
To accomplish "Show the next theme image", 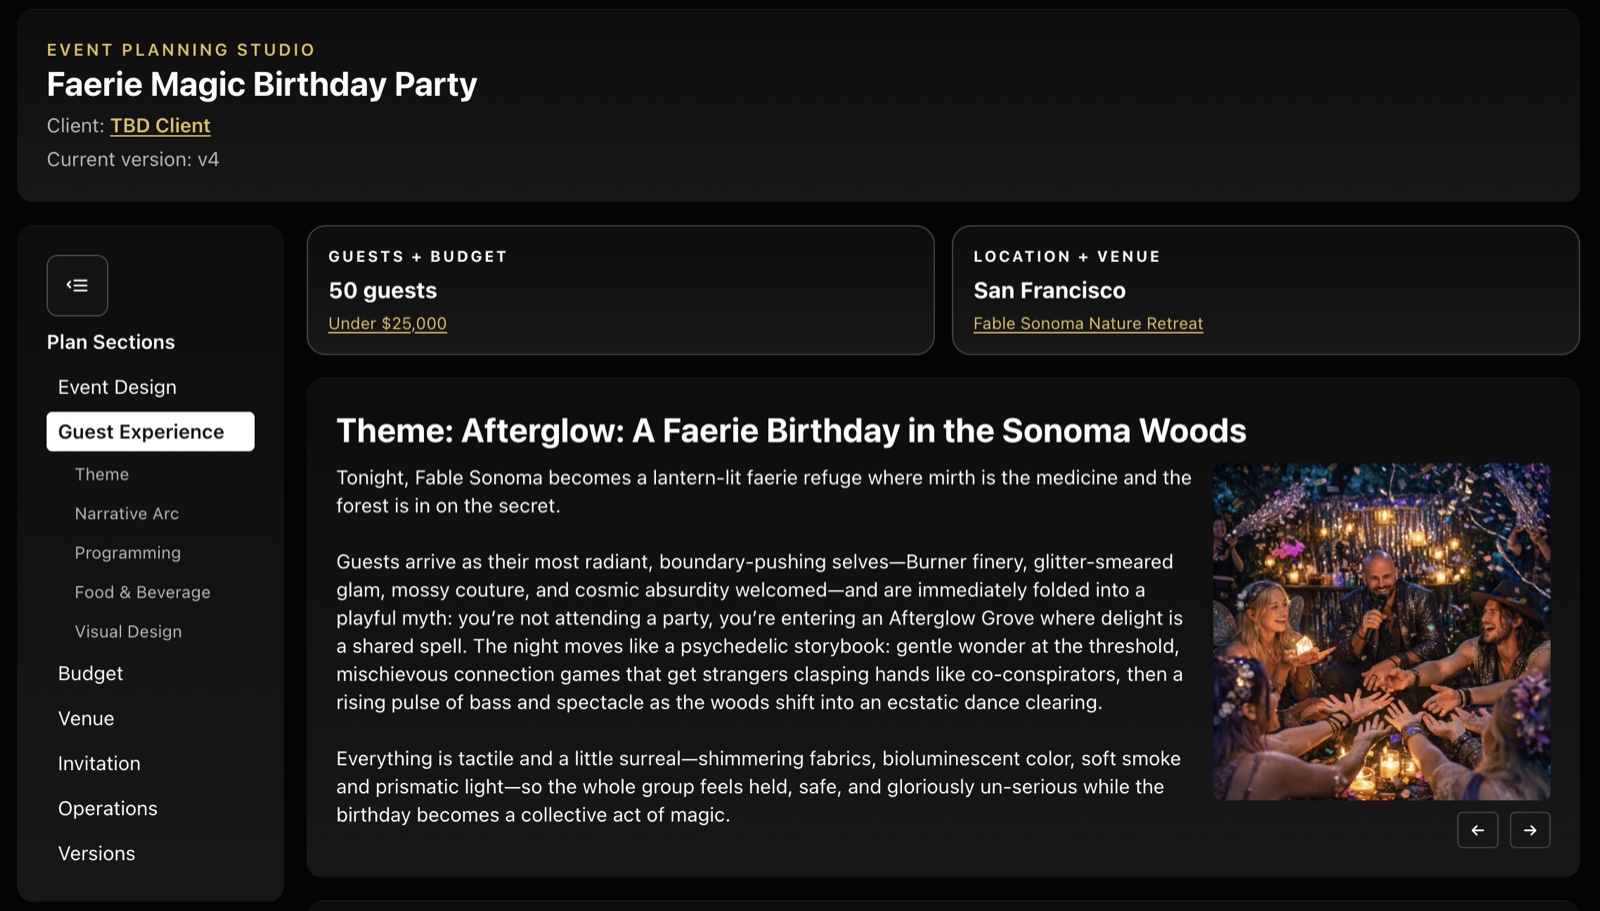I will coord(1530,830).
